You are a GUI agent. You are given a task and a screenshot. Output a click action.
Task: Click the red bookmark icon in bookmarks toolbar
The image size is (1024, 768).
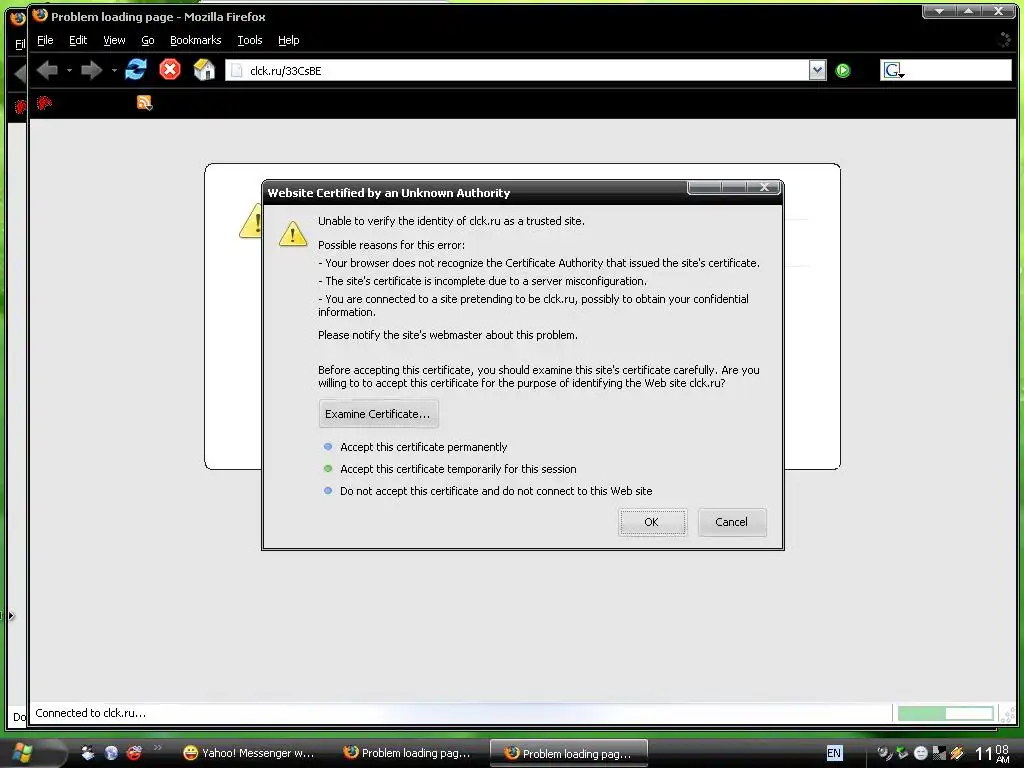(44, 103)
